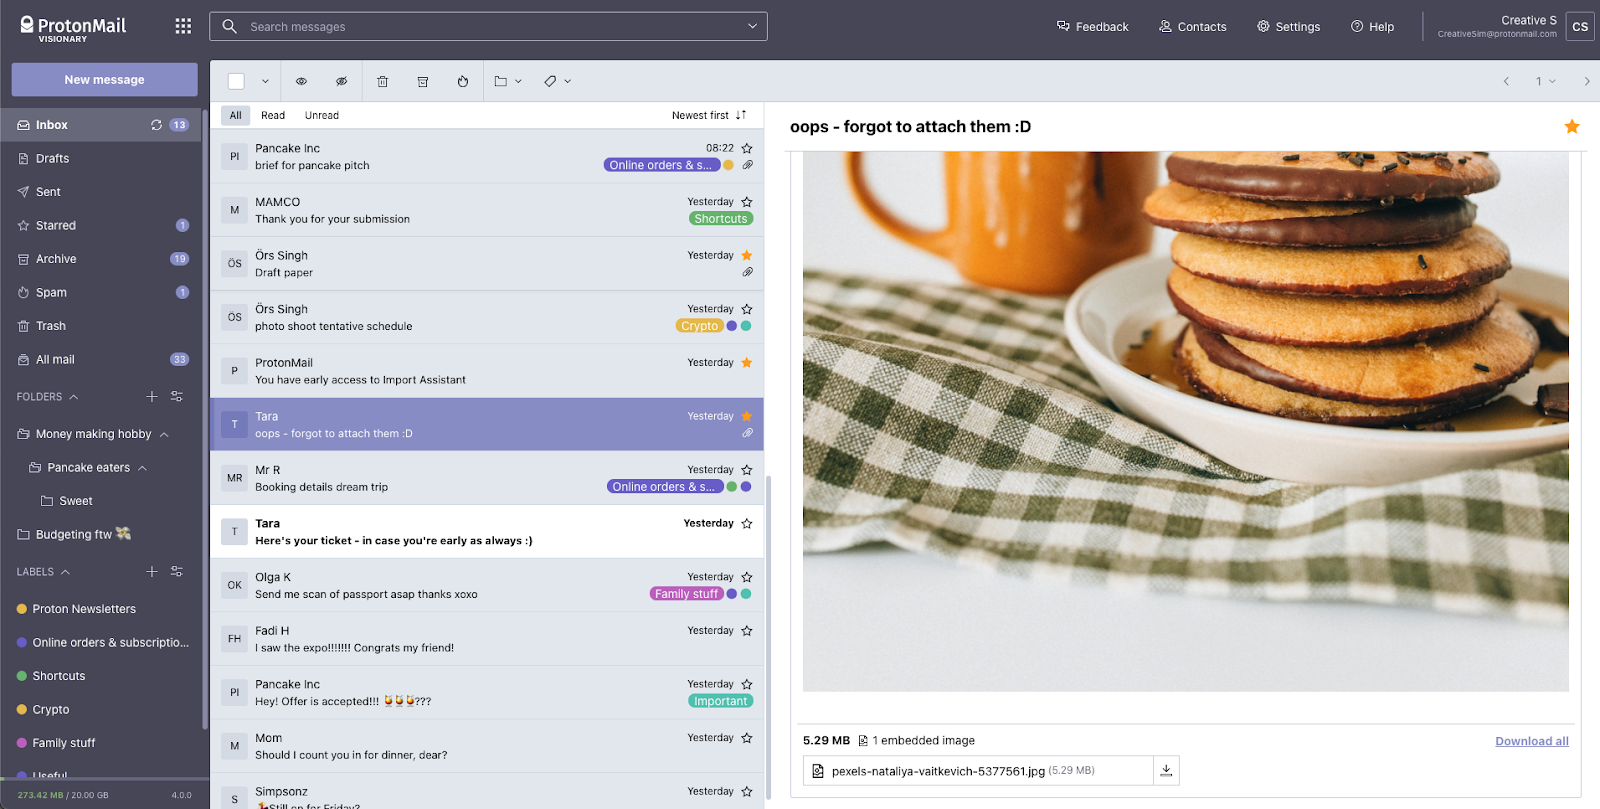
Task: Open the Feedback button
Action: coord(1092,26)
